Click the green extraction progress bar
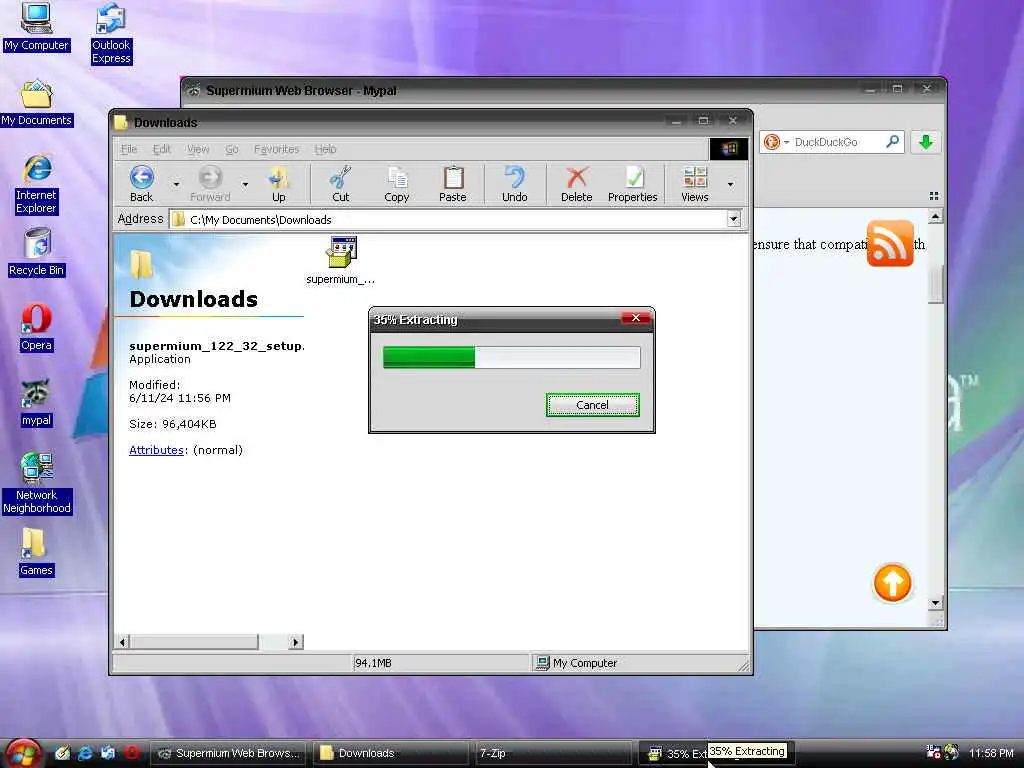This screenshot has height=768, width=1024. [511, 357]
